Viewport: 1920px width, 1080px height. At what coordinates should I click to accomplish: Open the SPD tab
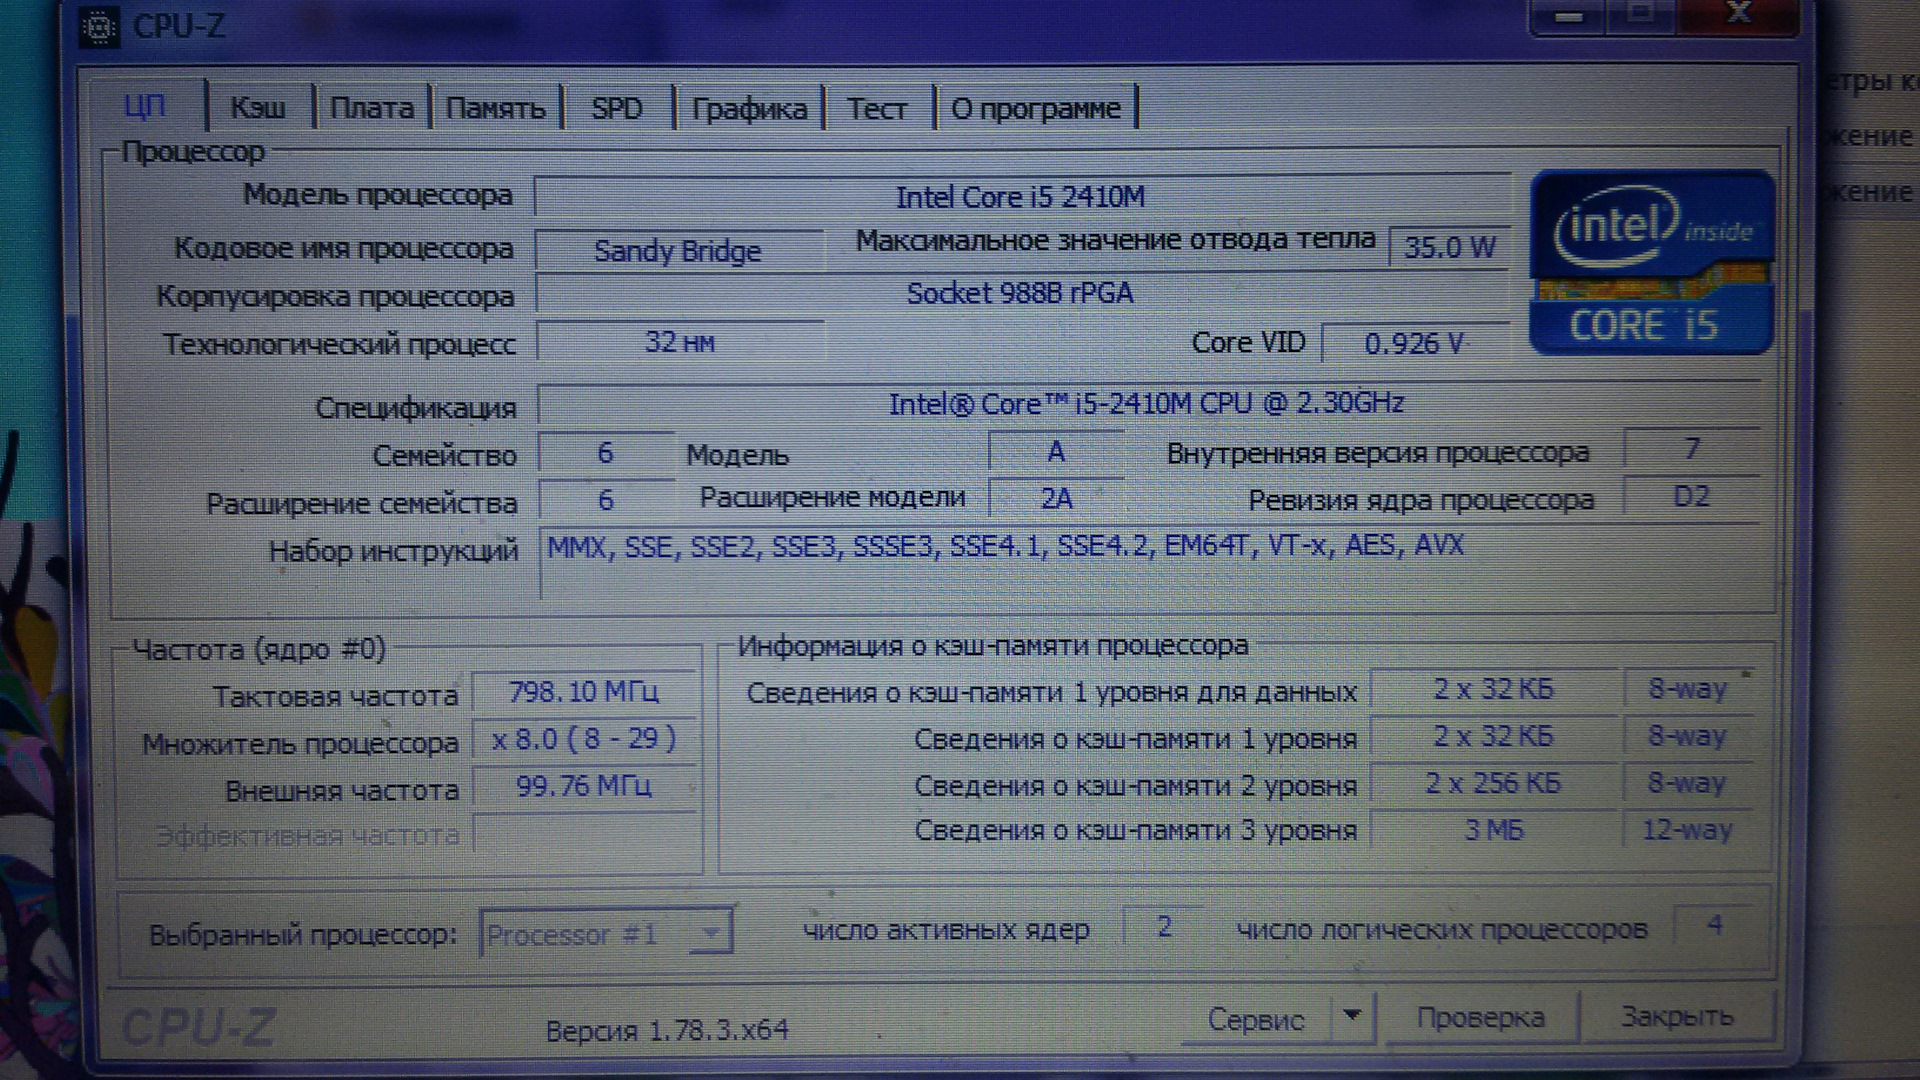[617, 108]
